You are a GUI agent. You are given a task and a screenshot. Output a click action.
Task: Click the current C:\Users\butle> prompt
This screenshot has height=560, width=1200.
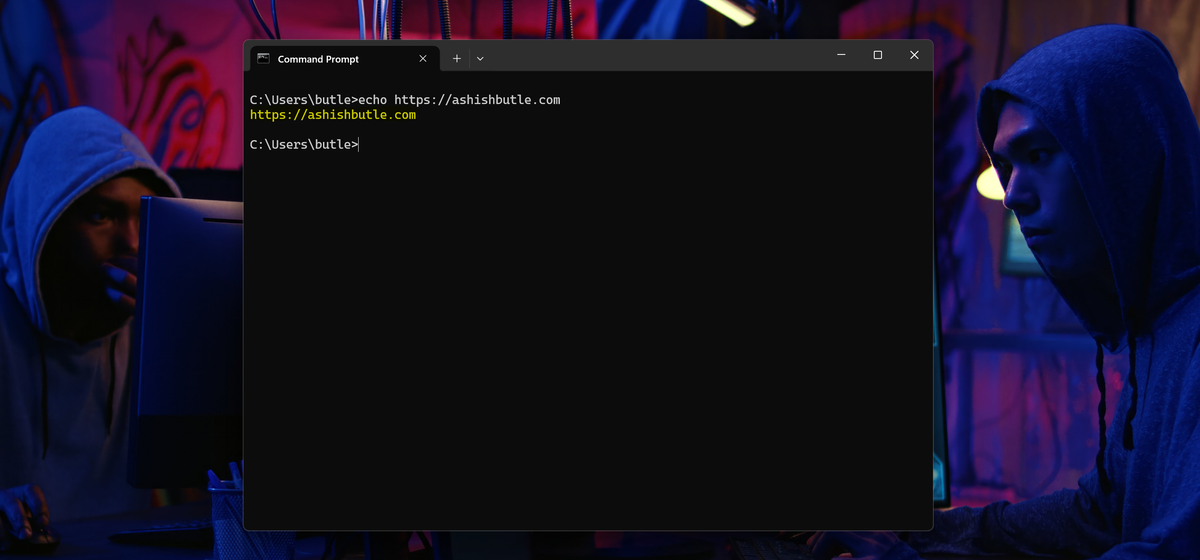(304, 145)
